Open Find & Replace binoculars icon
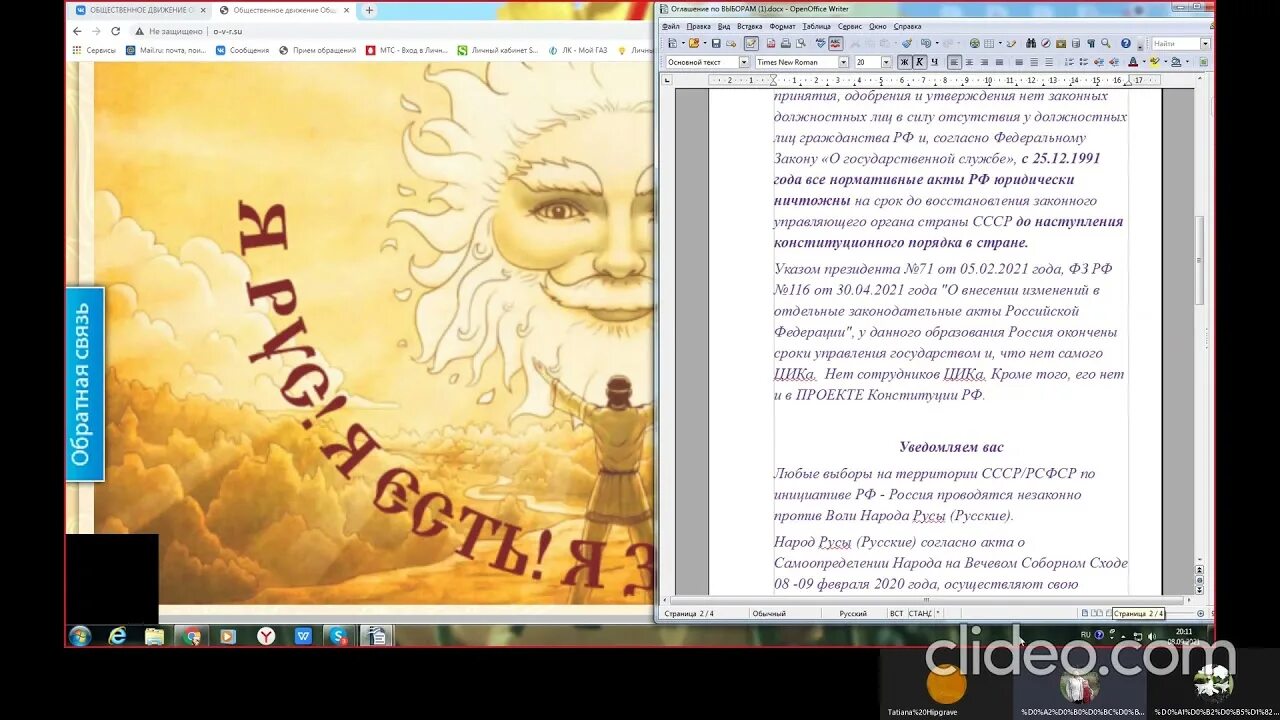Viewport: 1280px width, 720px height. 1031,43
